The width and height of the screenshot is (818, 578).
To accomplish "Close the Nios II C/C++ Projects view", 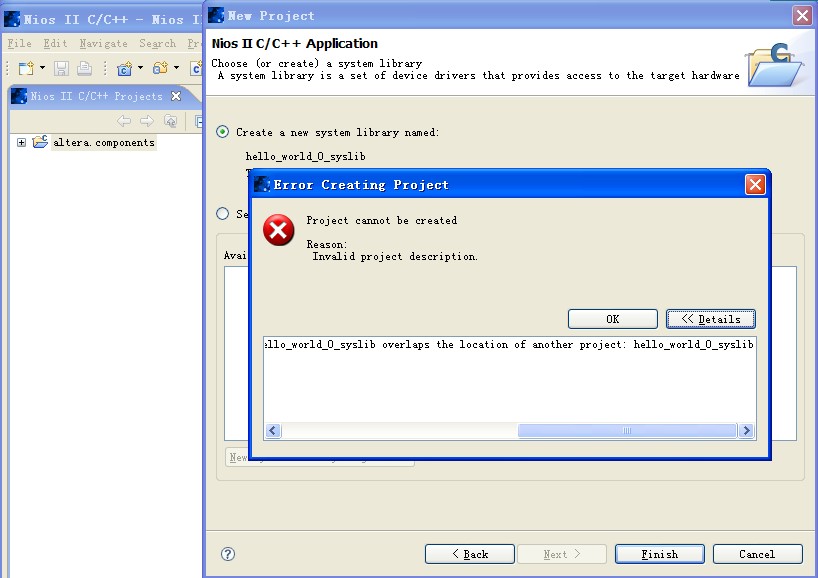I will (x=176, y=96).
